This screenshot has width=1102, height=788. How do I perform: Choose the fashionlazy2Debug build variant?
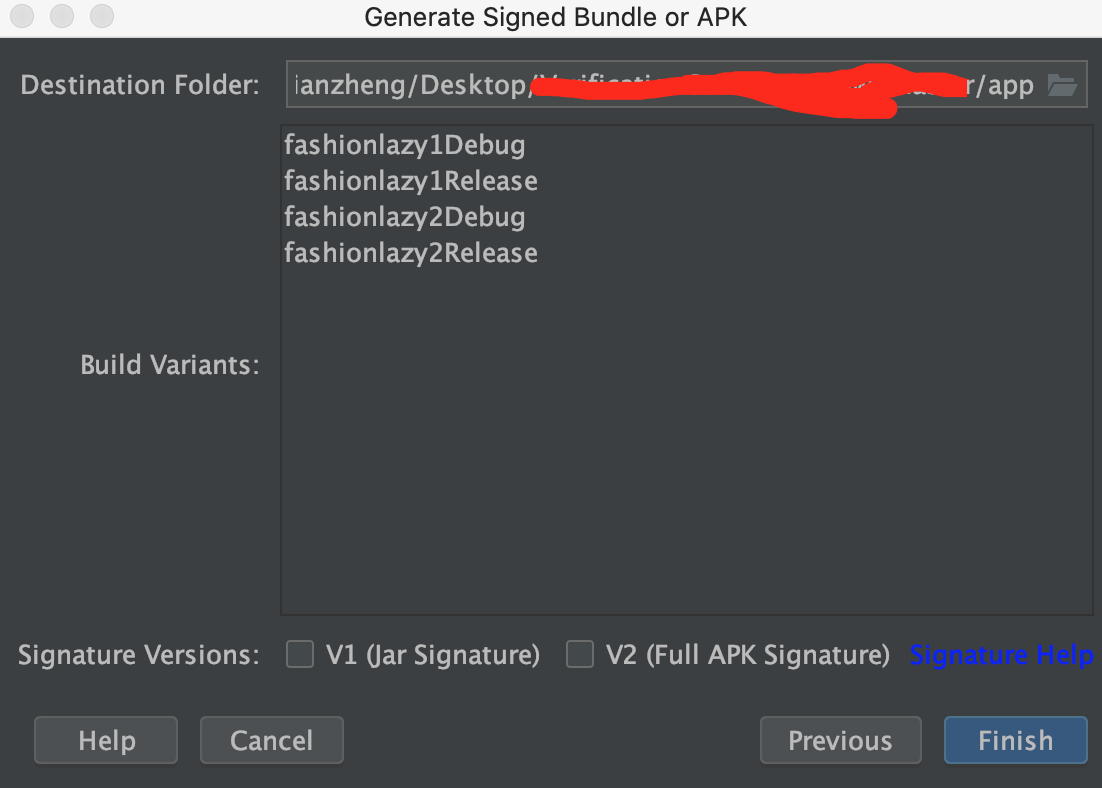tap(404, 217)
